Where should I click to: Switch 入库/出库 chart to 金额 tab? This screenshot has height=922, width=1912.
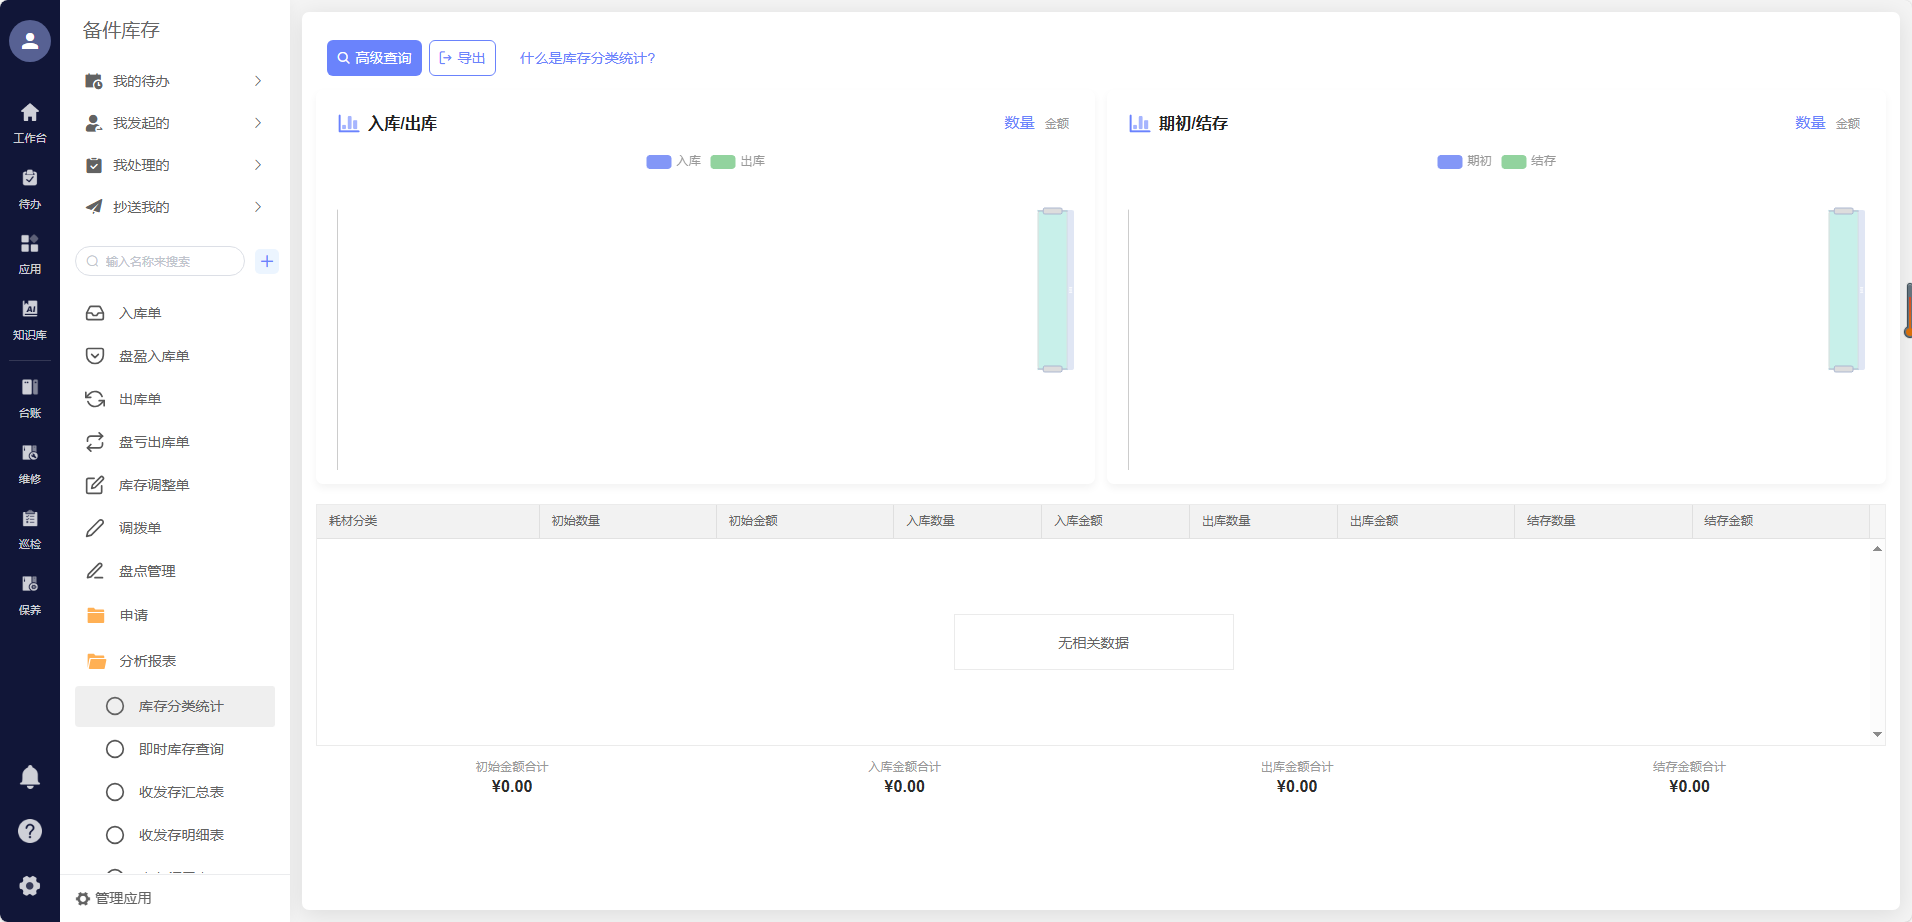(x=1057, y=123)
